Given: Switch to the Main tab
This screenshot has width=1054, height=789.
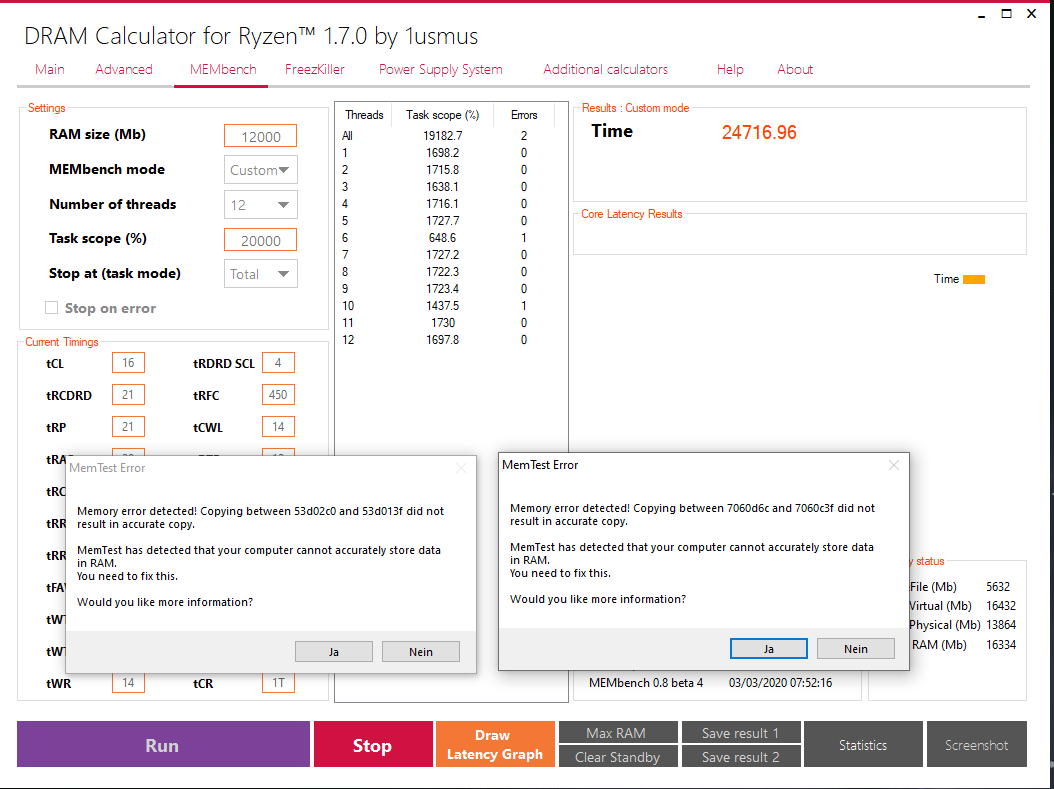Looking at the screenshot, I should pyautogui.click(x=50, y=69).
